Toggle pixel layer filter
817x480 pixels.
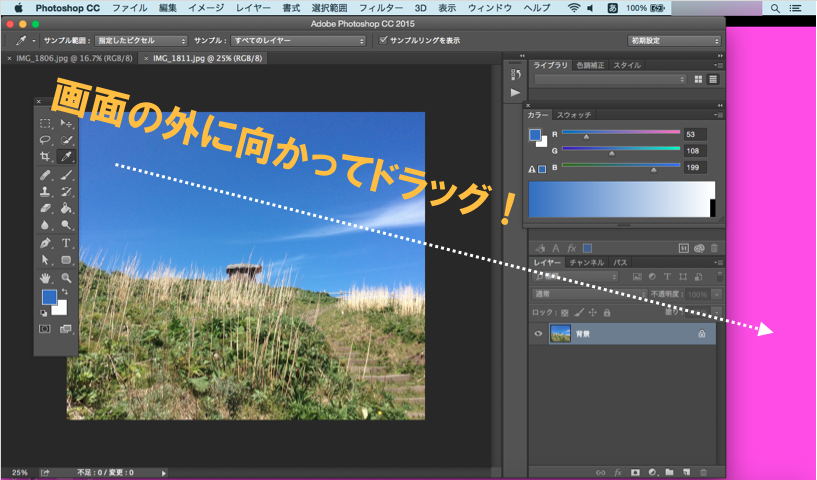pyautogui.click(x=637, y=277)
